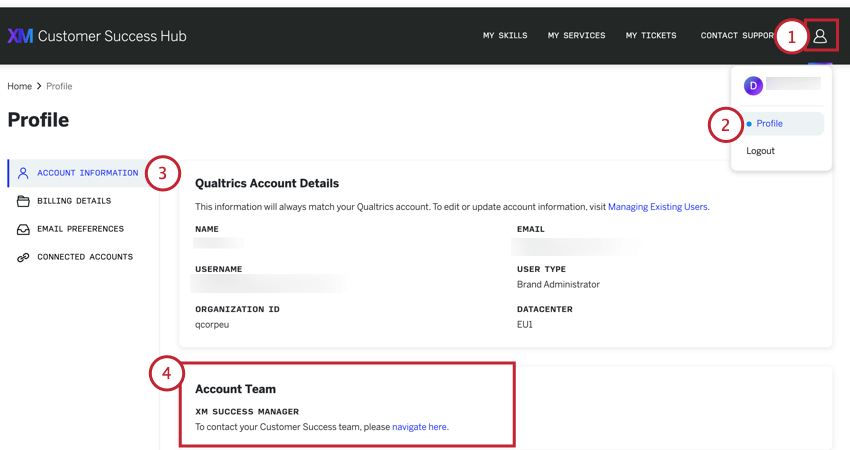Select the inbox icon beside Email Preferences
The height and width of the screenshot is (450, 850).
(23, 229)
